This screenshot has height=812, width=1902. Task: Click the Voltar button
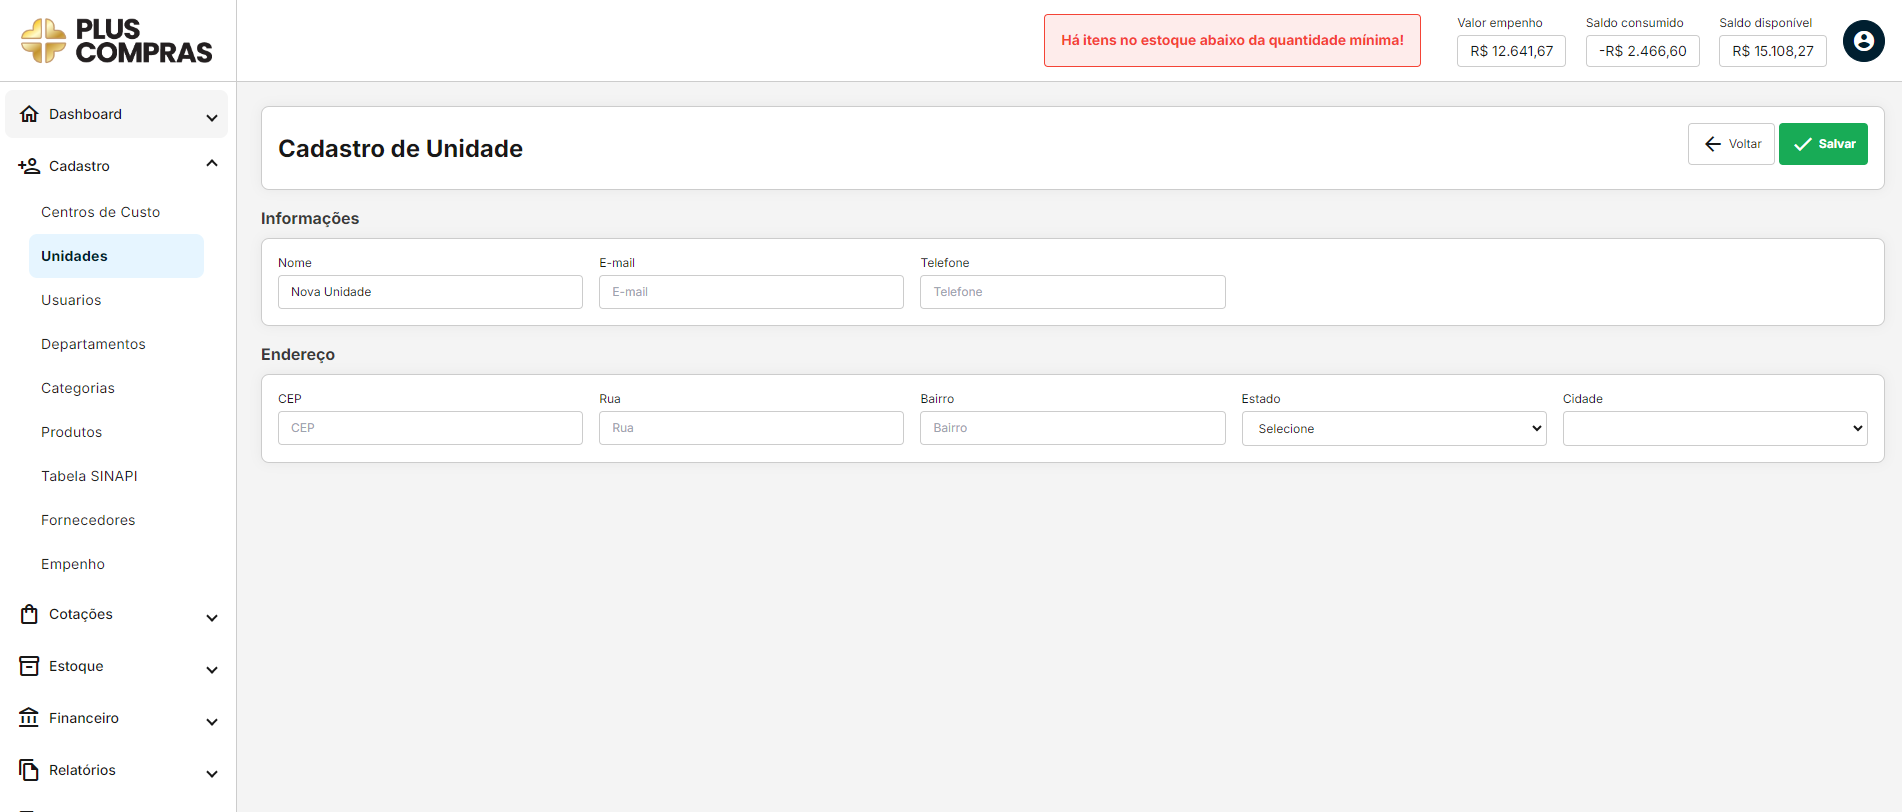point(1730,144)
